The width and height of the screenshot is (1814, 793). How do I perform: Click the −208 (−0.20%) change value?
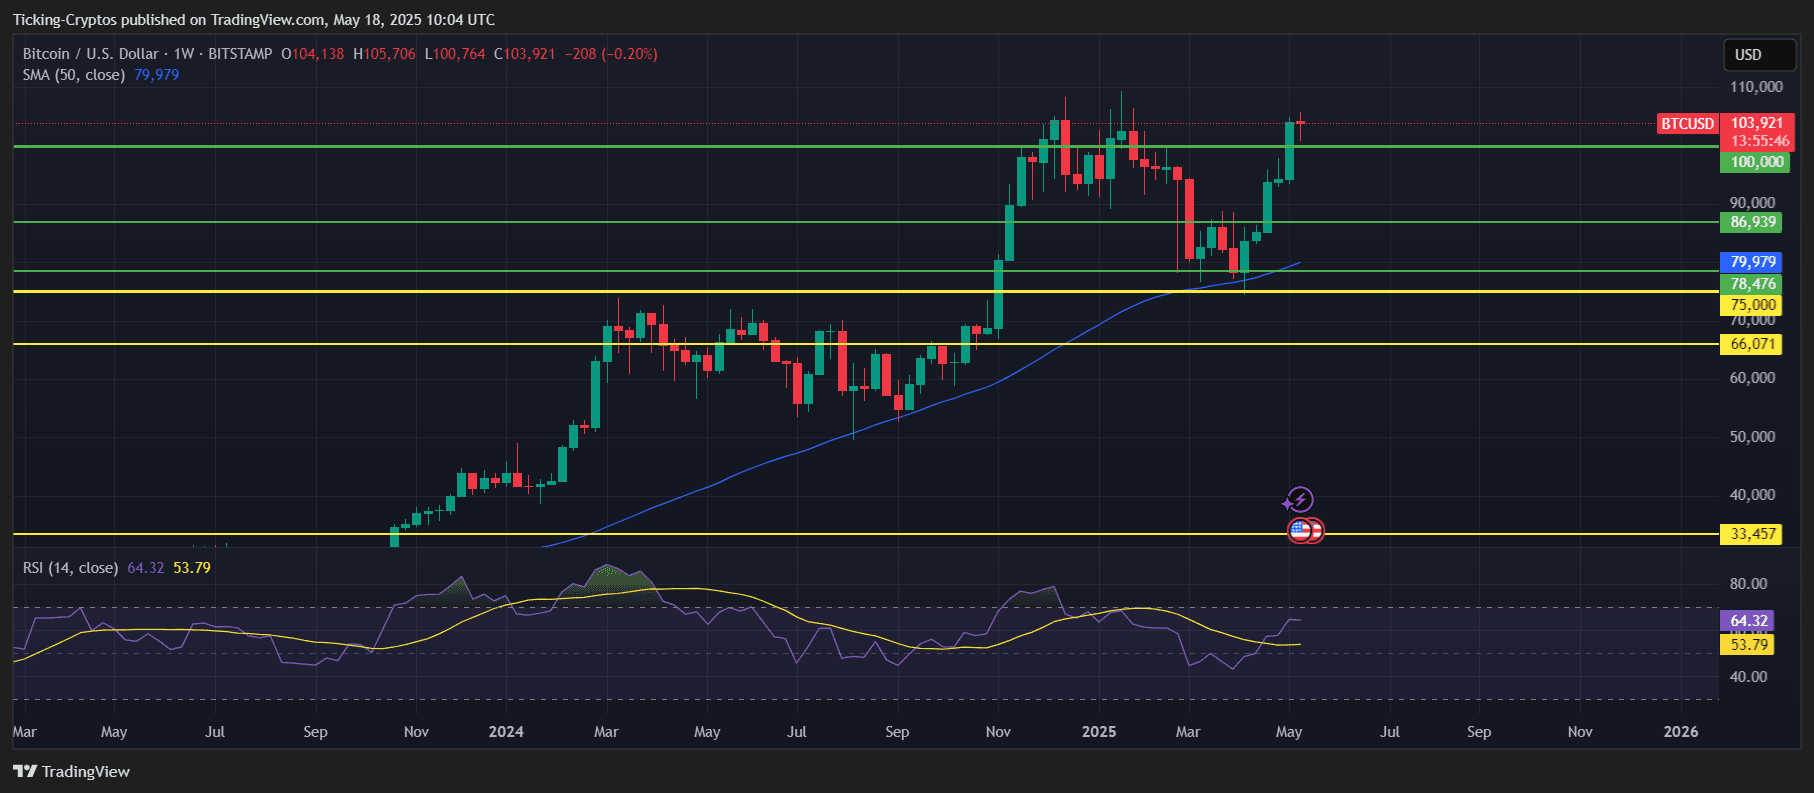click(611, 54)
